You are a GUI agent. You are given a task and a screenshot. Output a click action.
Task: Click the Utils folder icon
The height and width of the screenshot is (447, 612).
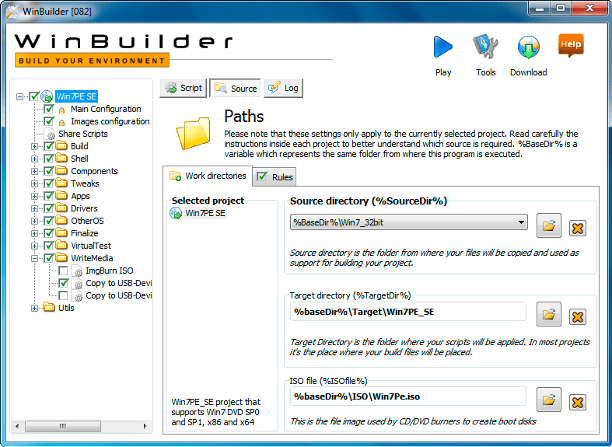(x=49, y=307)
